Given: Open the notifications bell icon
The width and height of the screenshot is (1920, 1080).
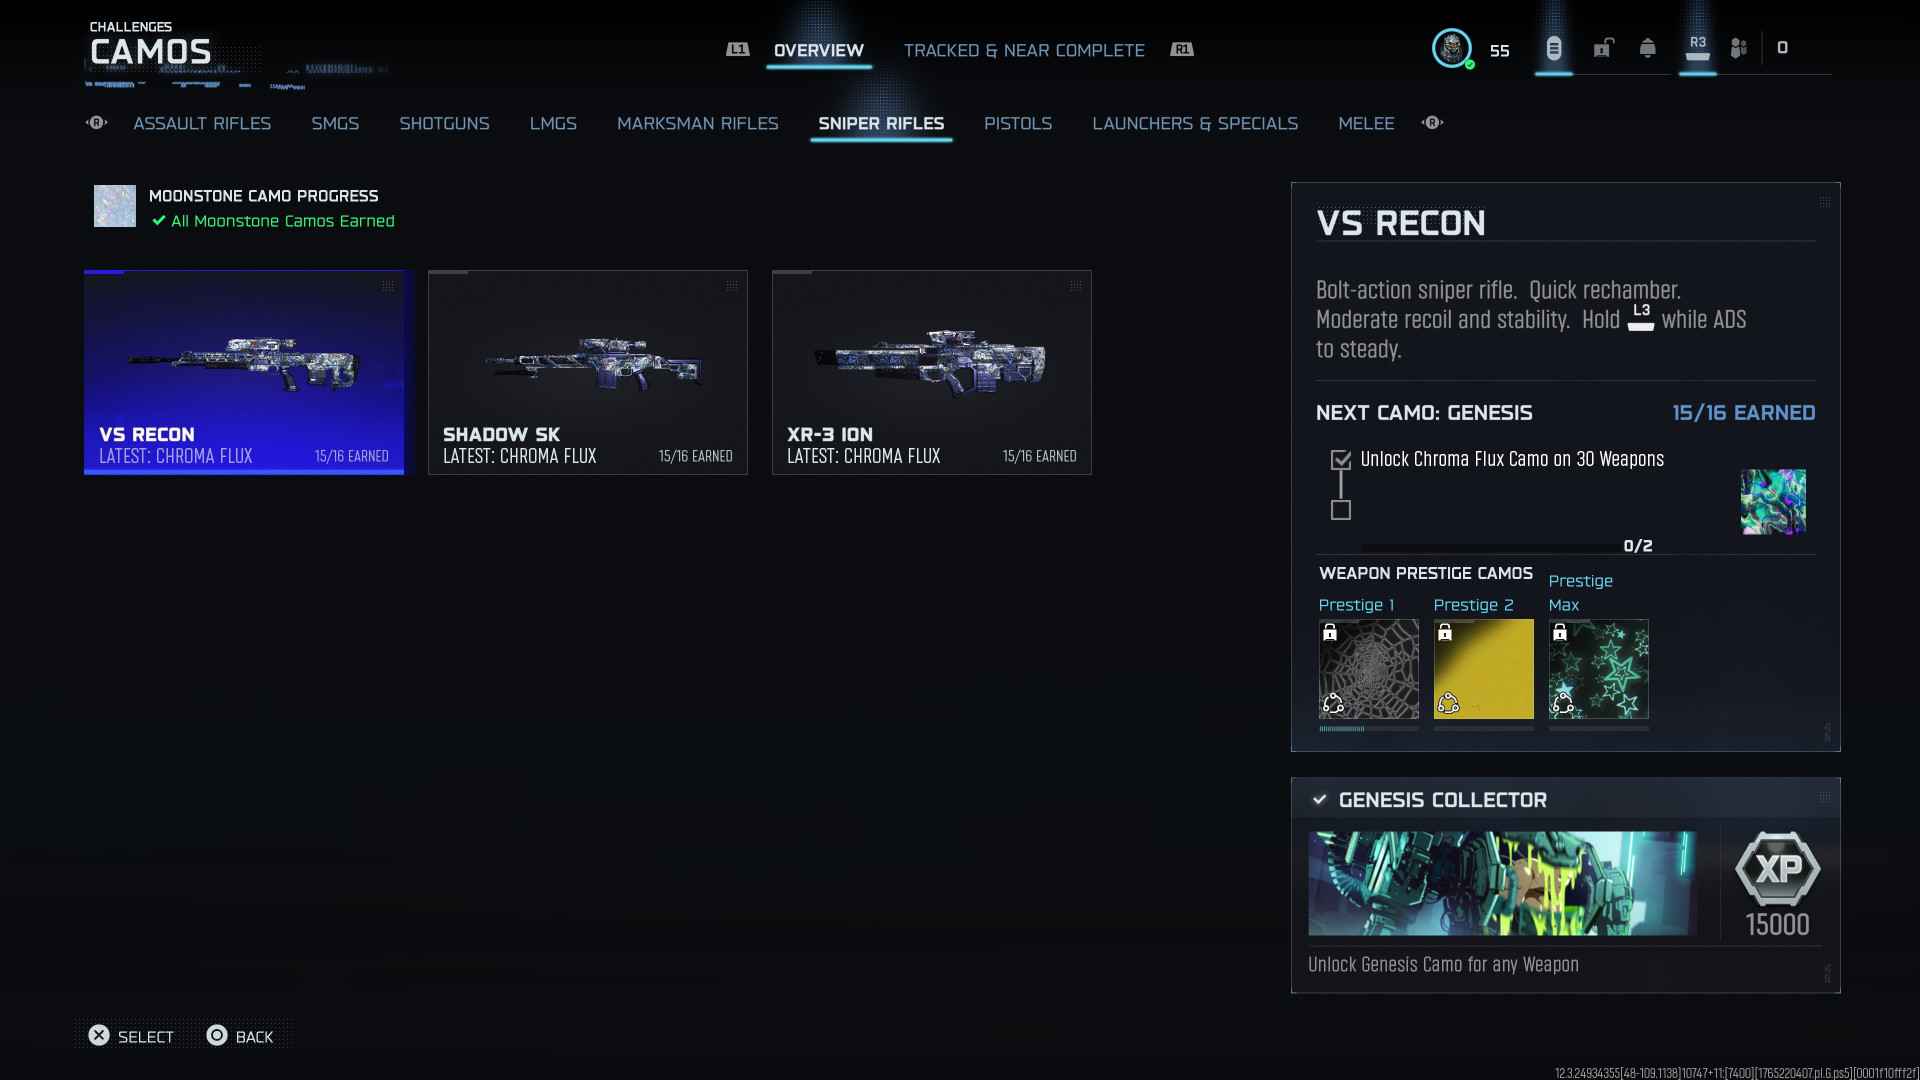Looking at the screenshot, I should (1647, 48).
